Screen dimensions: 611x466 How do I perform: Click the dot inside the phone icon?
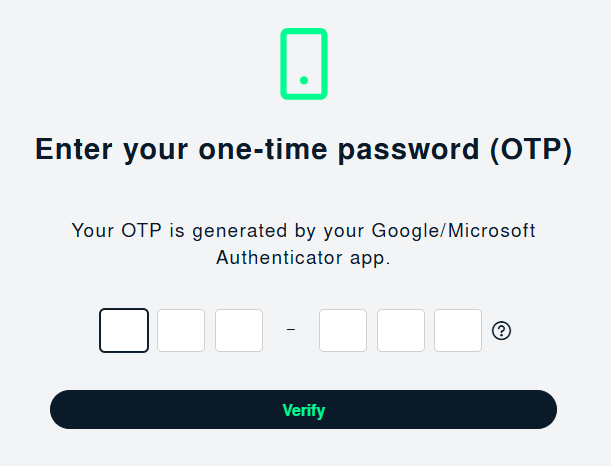pos(304,80)
